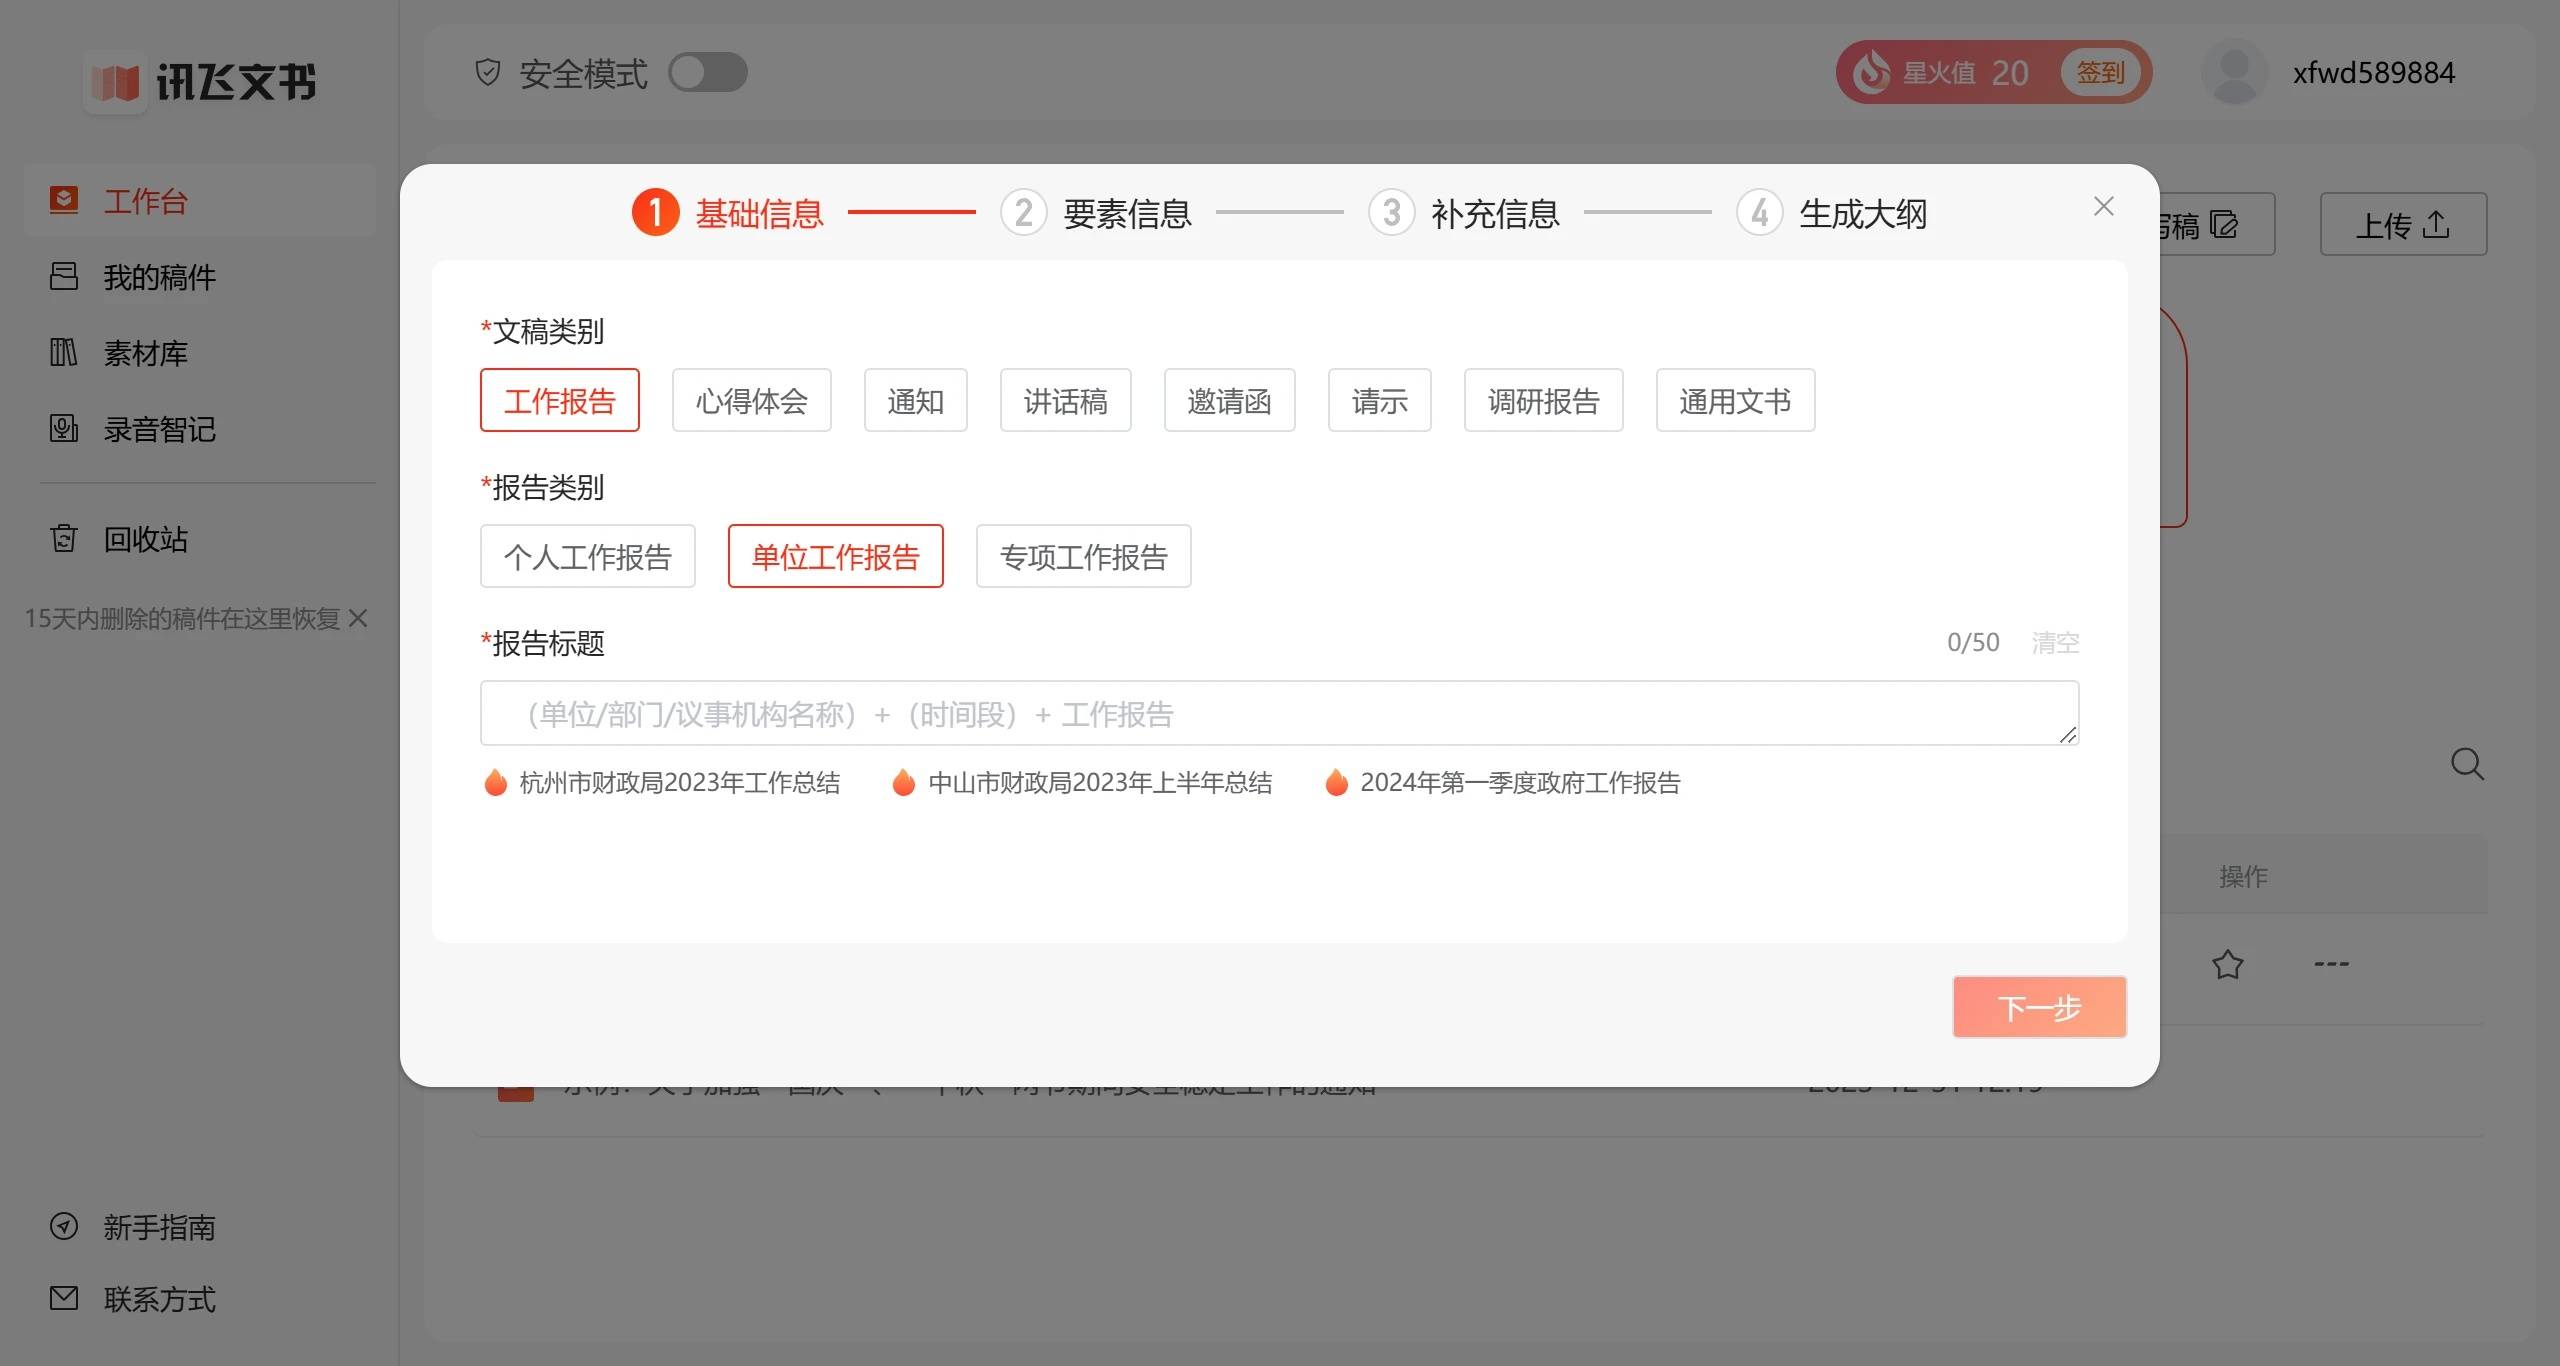The image size is (2560, 1366).
Task: Open 新手指南 link
Action: (x=159, y=1226)
